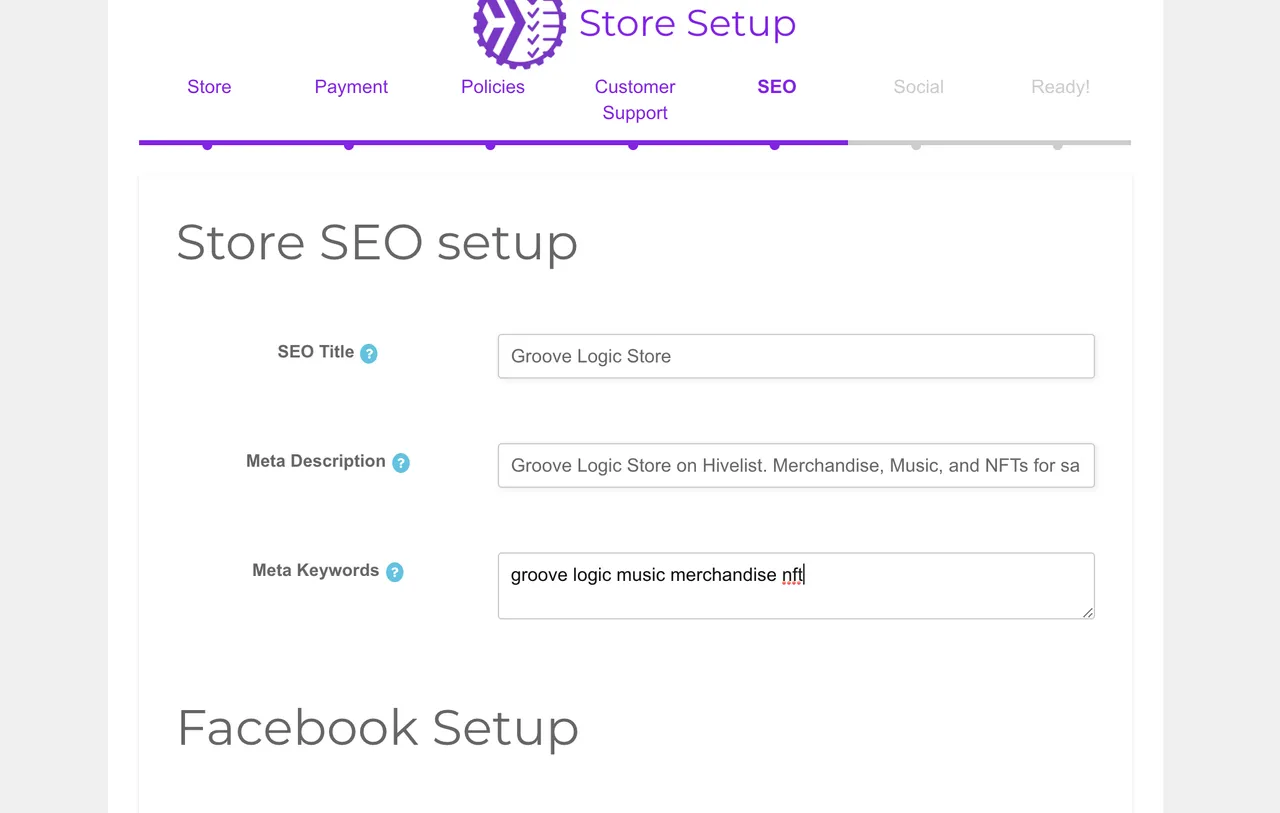Click the SEO Title input field

click(796, 356)
